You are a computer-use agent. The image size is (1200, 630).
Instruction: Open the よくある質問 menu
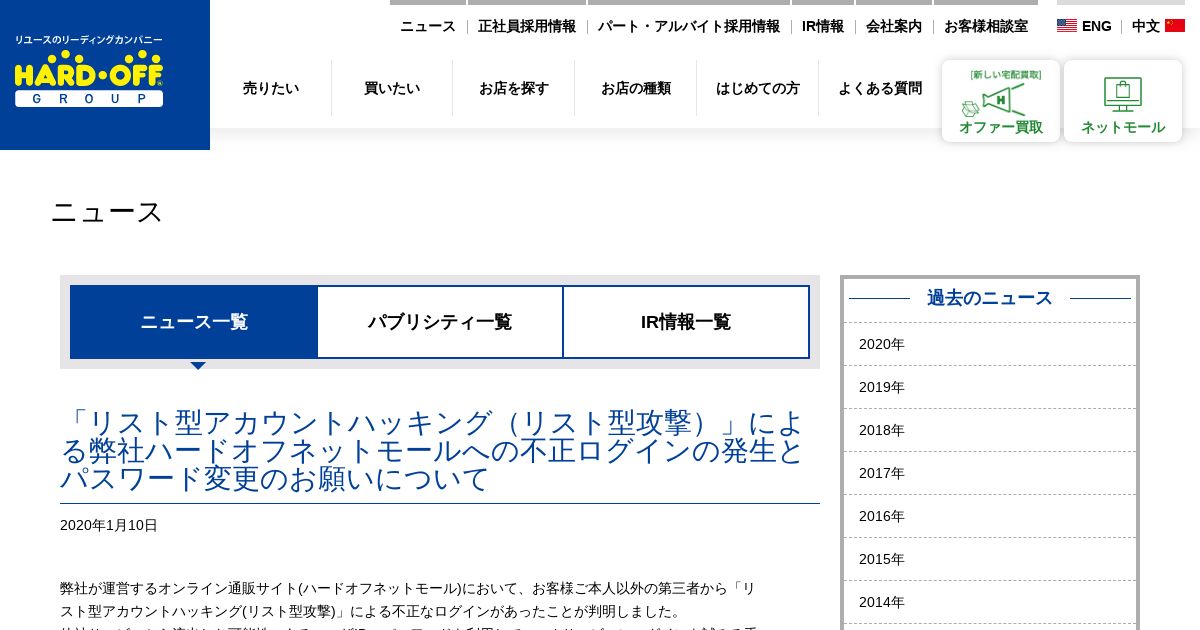pyautogui.click(x=880, y=88)
